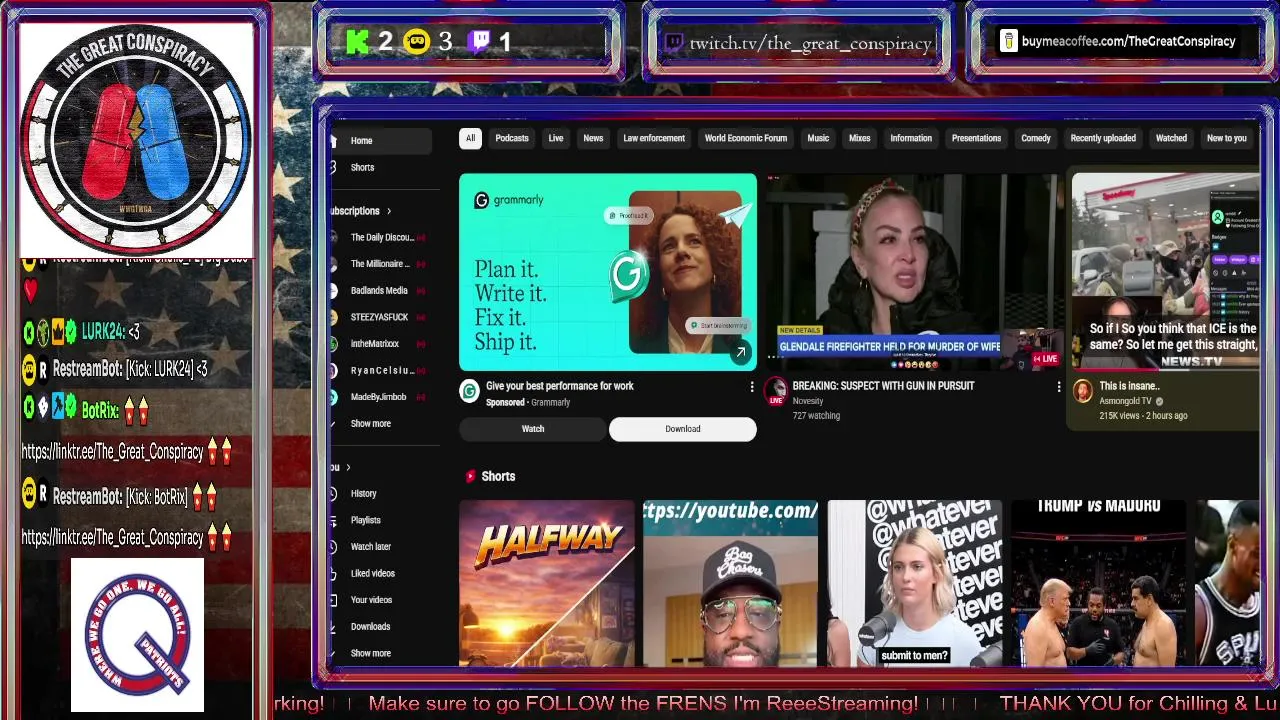This screenshot has width=1280, height=720.
Task: Click the buymeacoffee.com/TheGreatConspiracy text
Action: 1129,41
